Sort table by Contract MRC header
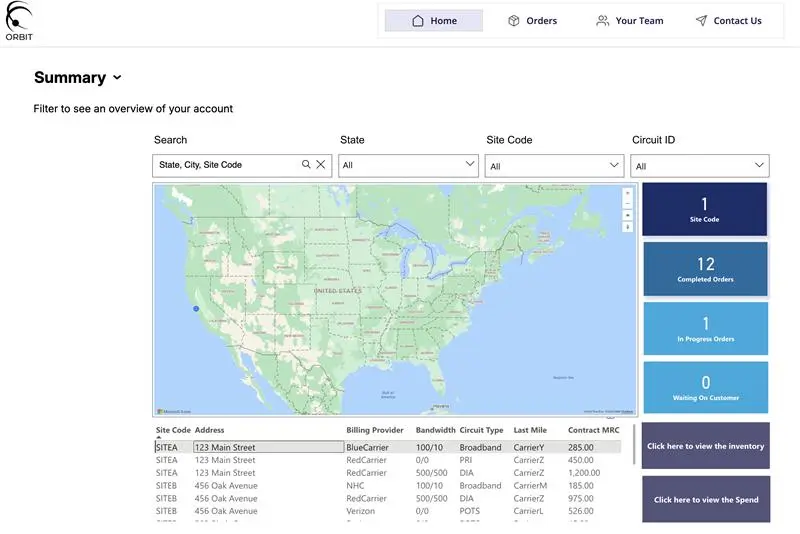Image resolution: width=800 pixels, height=534 pixels. (594, 430)
